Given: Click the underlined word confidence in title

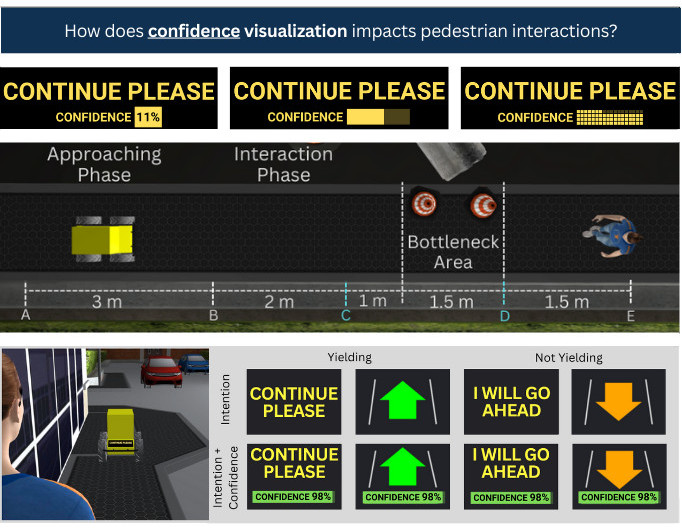Looking at the screenshot, I should 194,31.
